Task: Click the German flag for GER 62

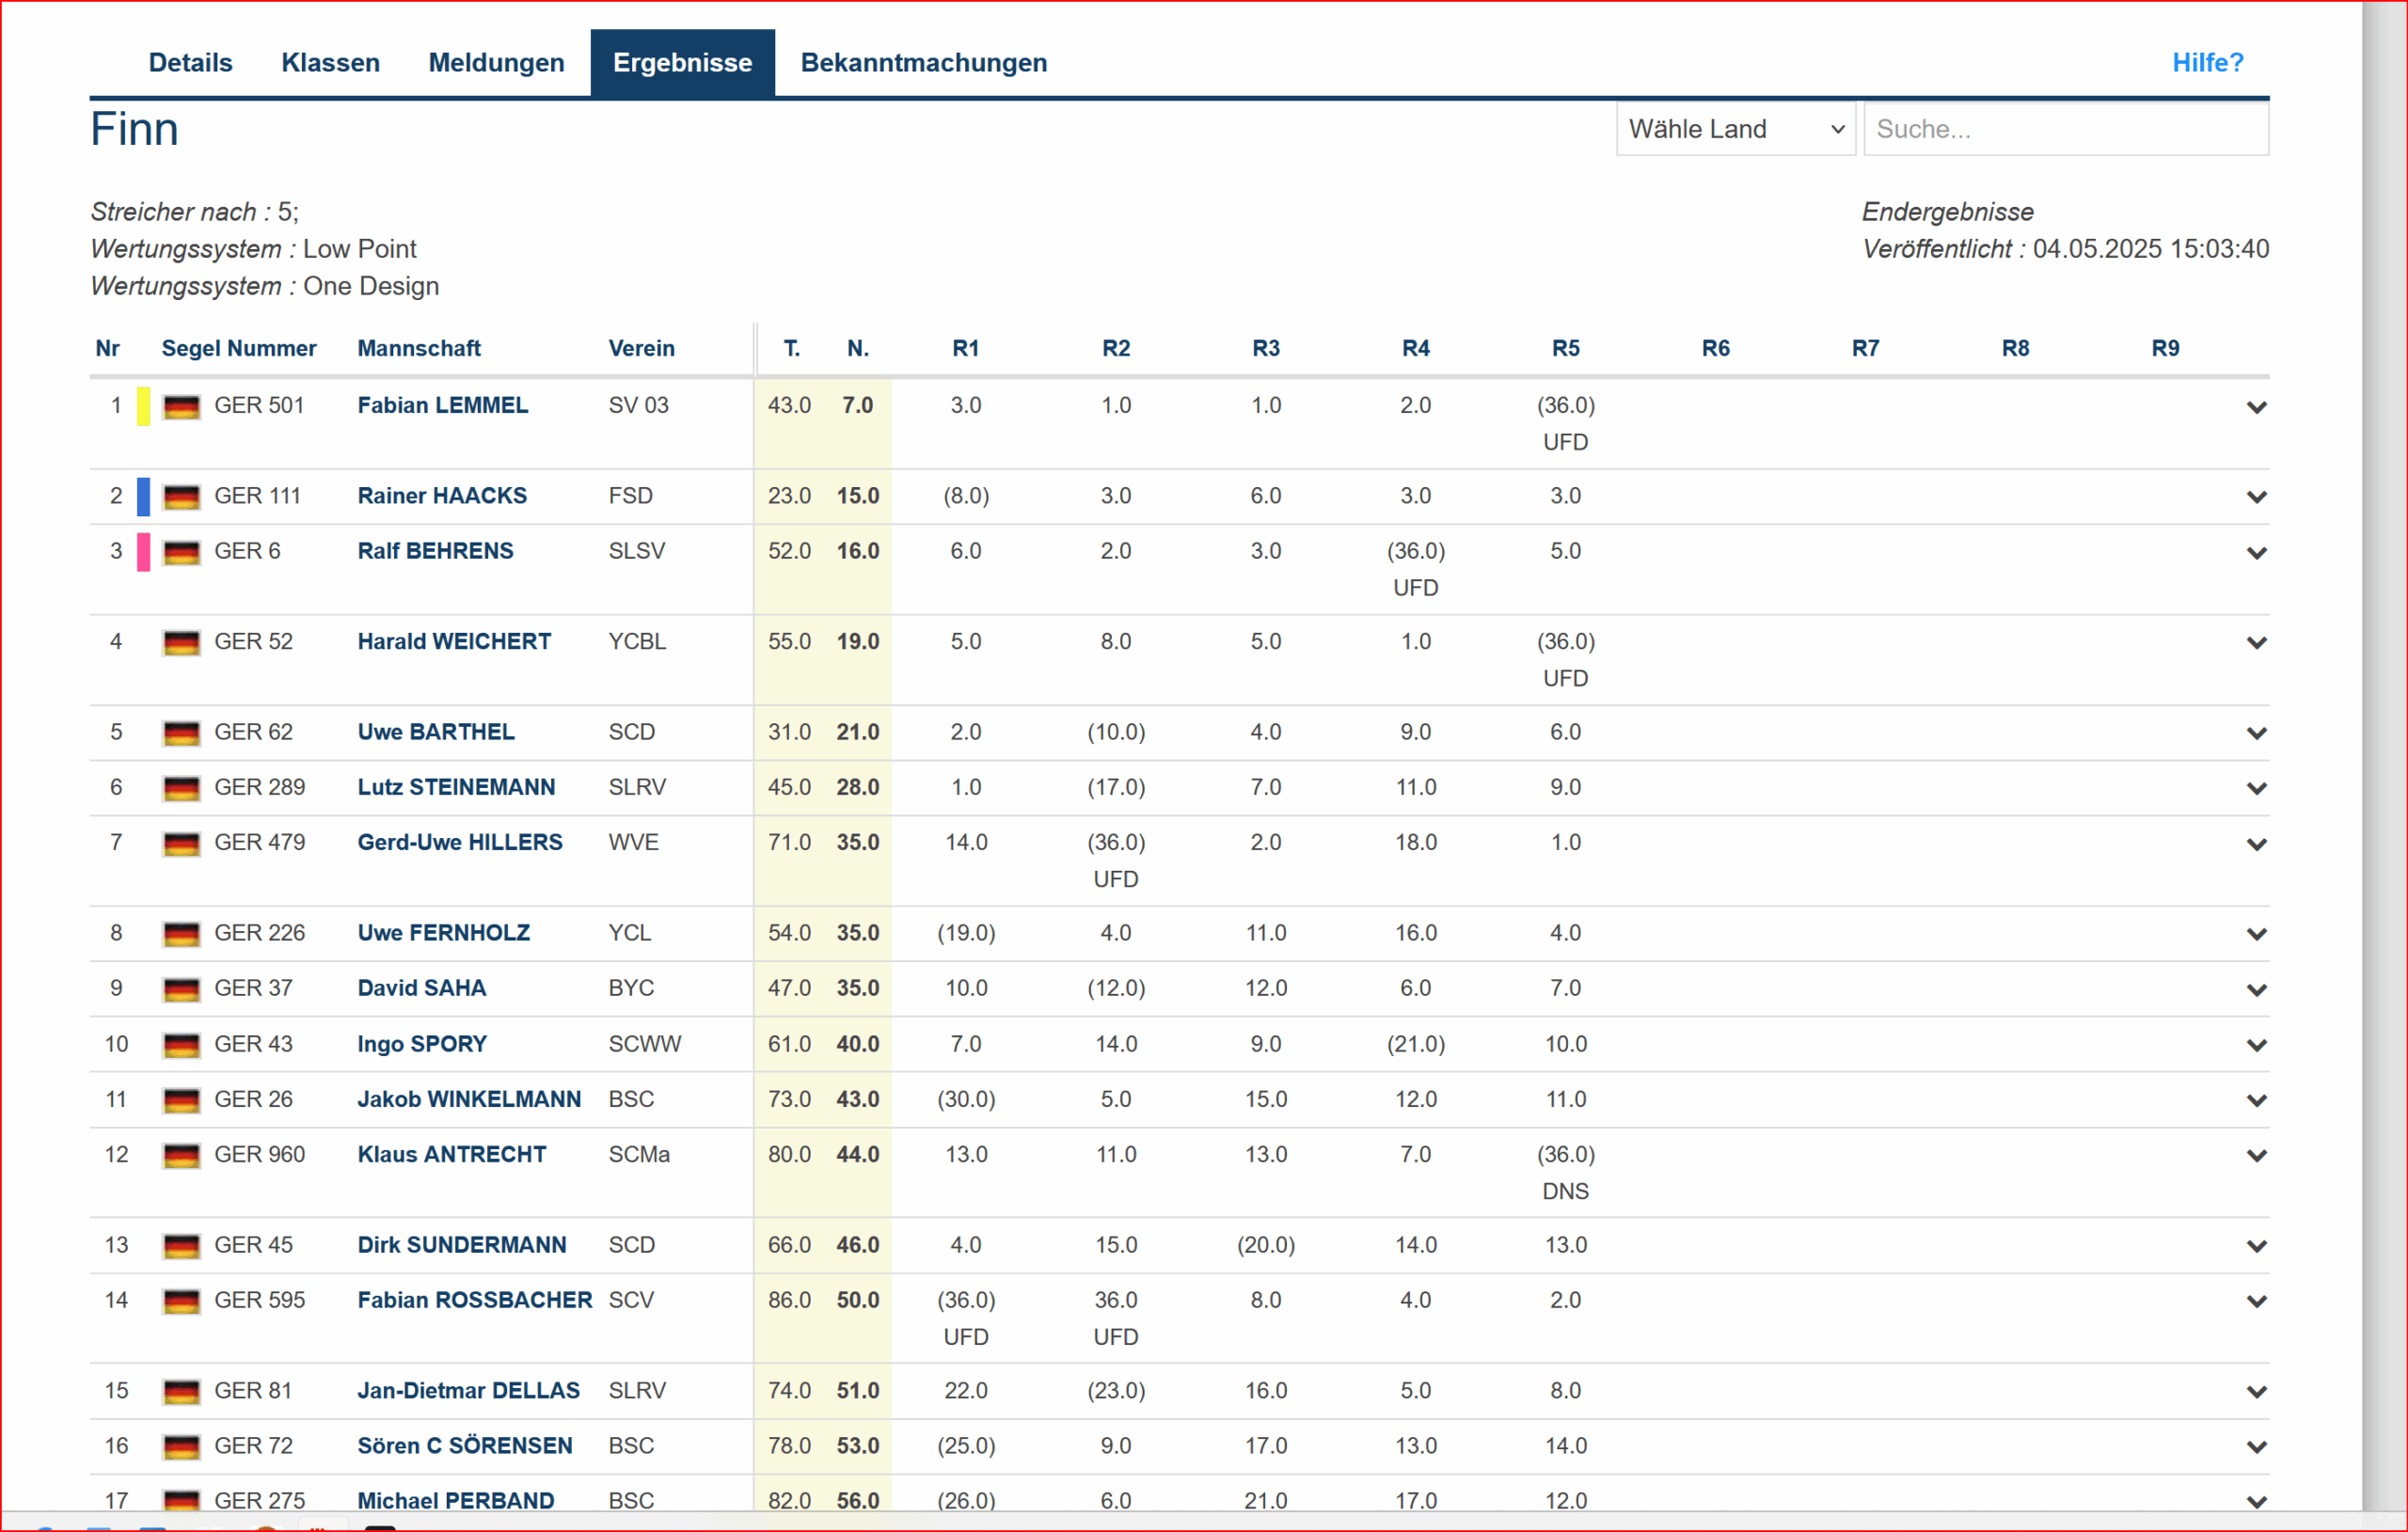Action: (x=181, y=733)
